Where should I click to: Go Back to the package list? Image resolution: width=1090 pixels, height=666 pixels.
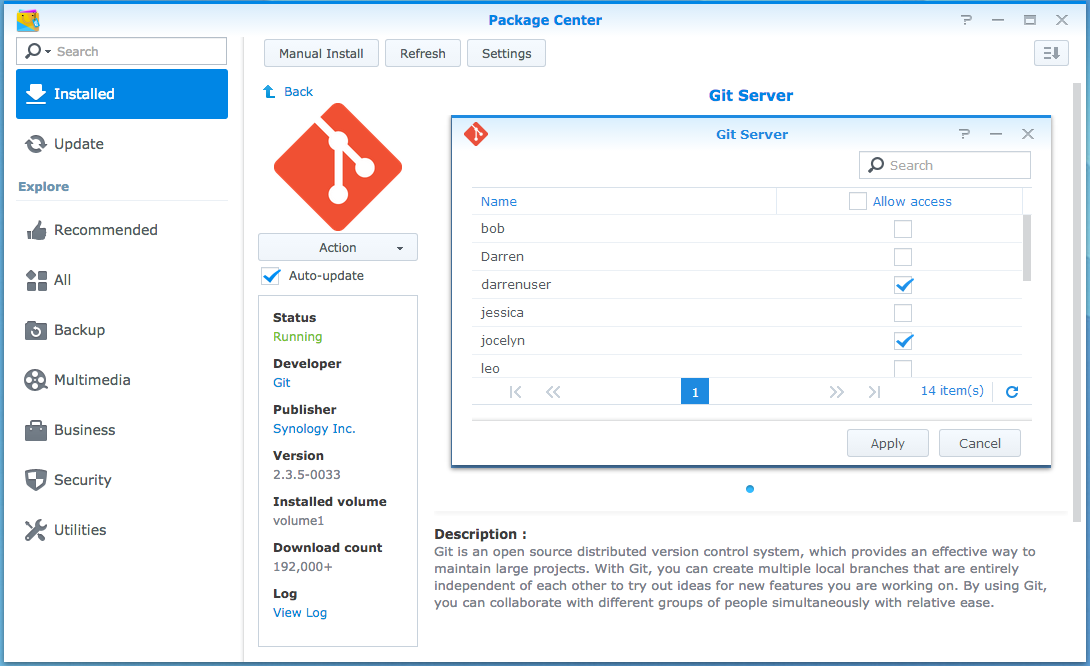288,92
